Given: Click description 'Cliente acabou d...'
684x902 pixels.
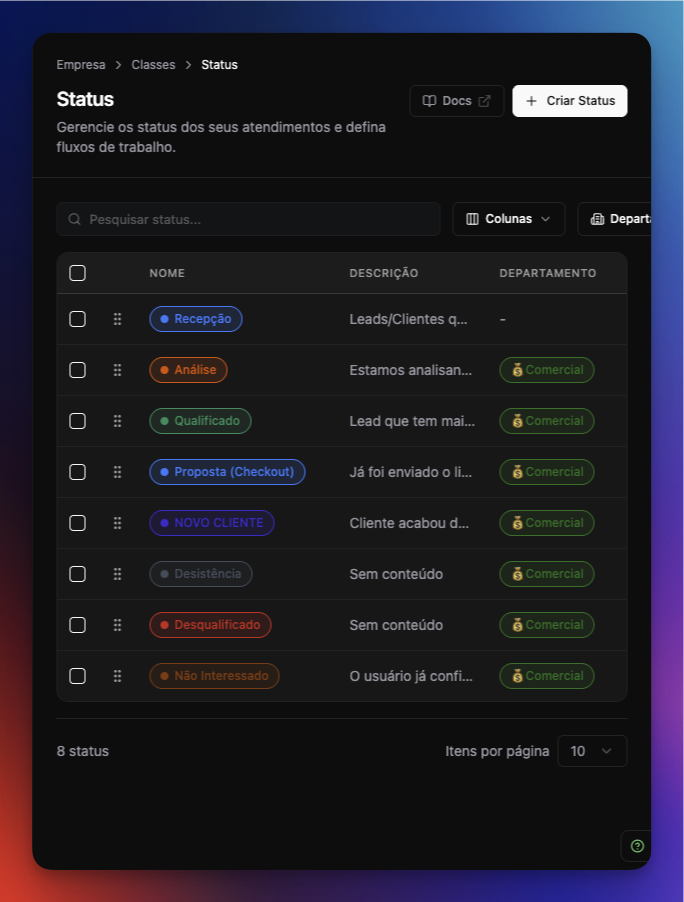Looking at the screenshot, I should point(409,523).
